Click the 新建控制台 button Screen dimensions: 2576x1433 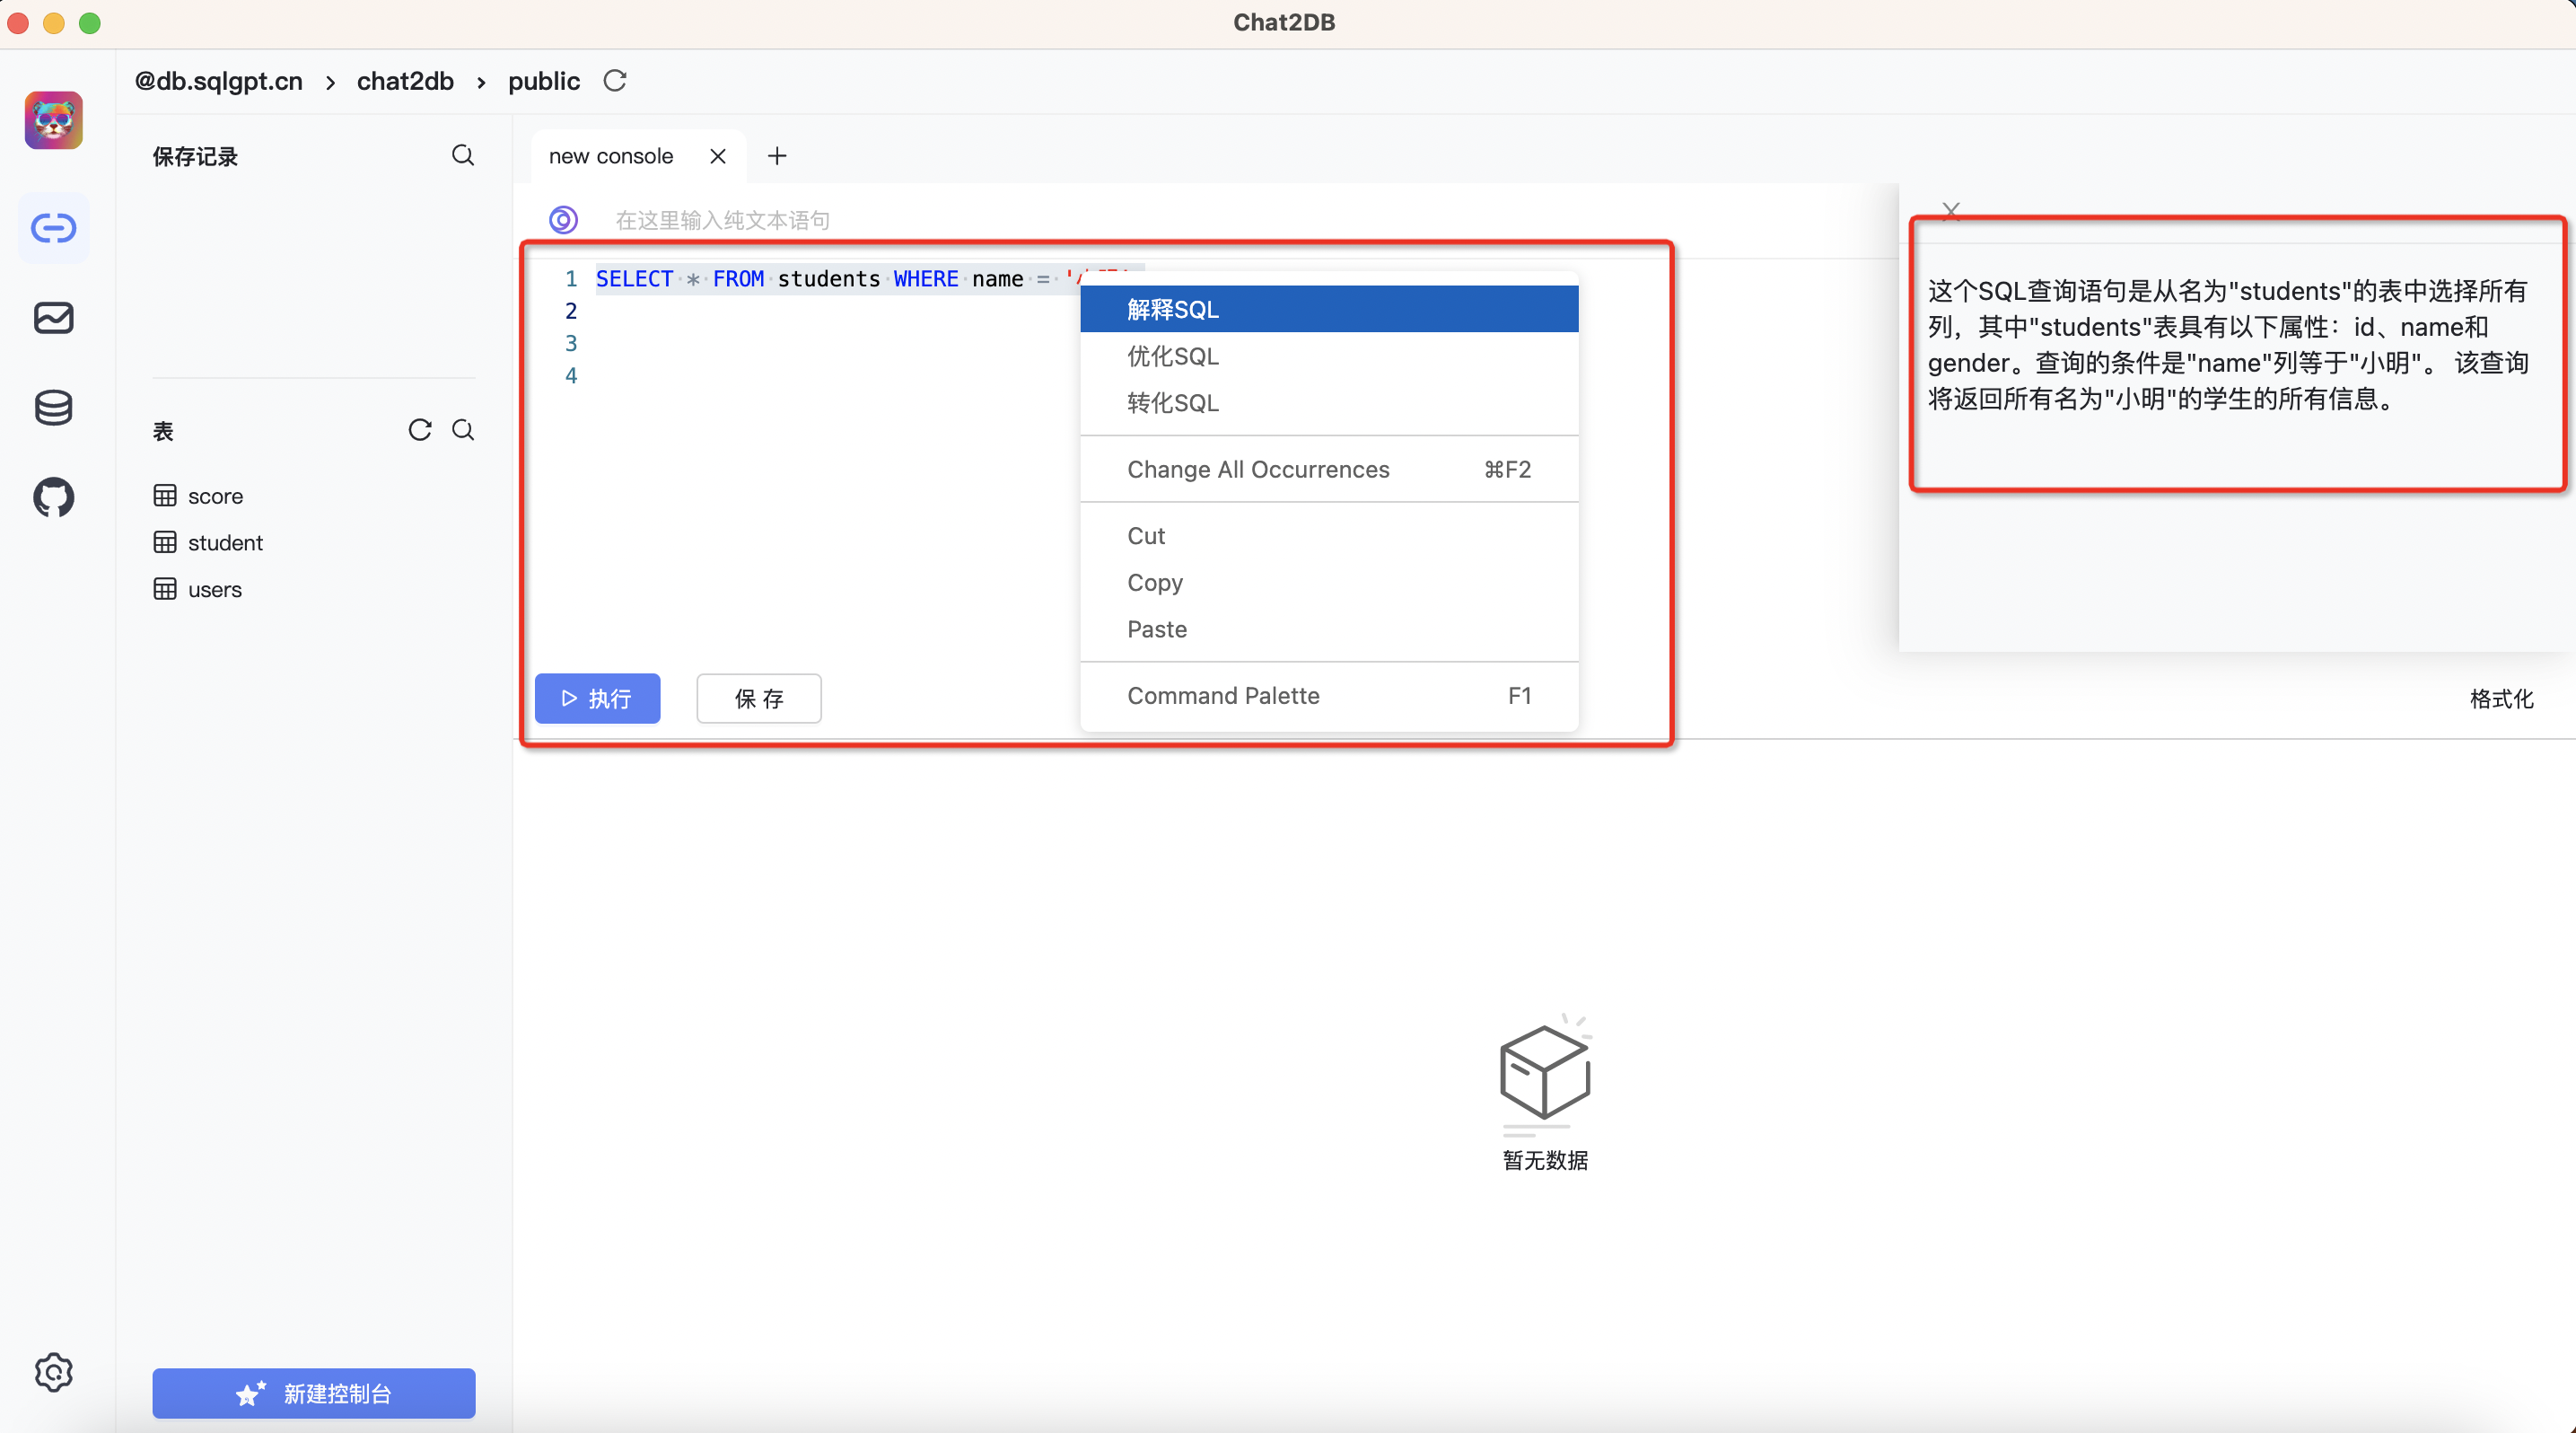click(313, 1393)
